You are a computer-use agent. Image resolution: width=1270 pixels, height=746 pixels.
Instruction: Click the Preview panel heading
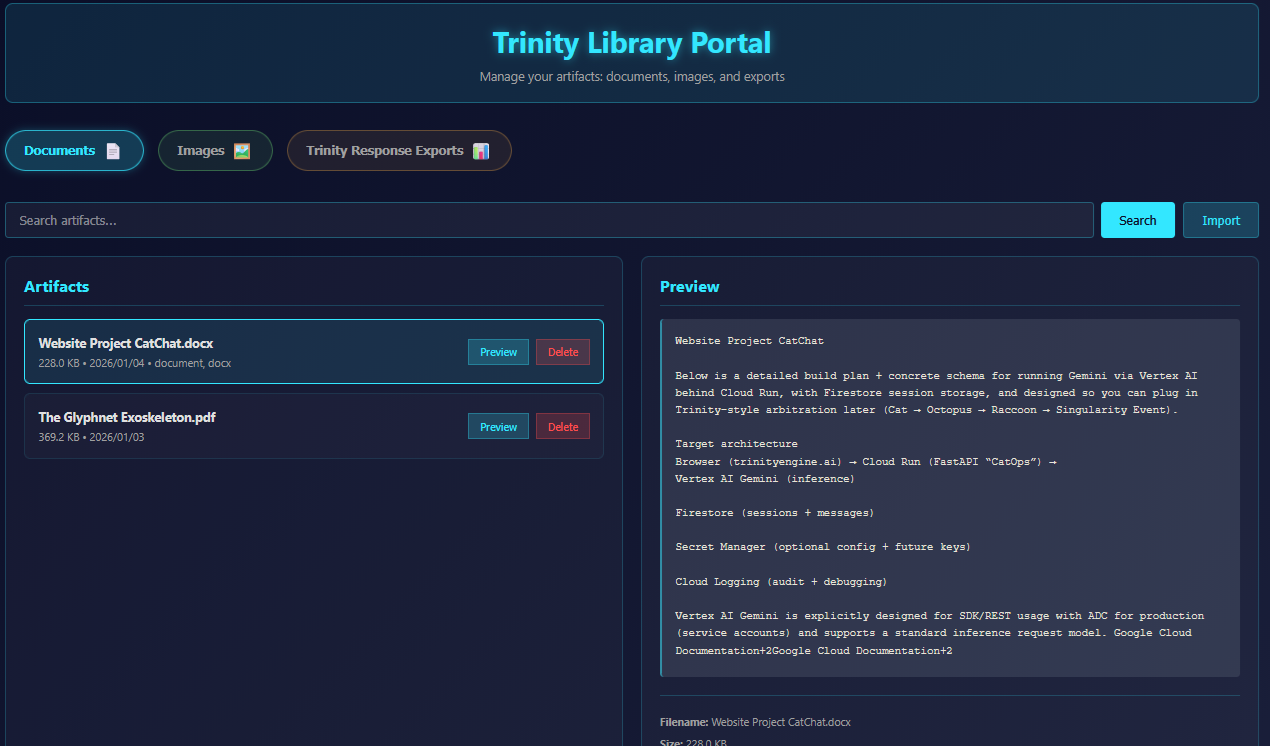(x=689, y=286)
